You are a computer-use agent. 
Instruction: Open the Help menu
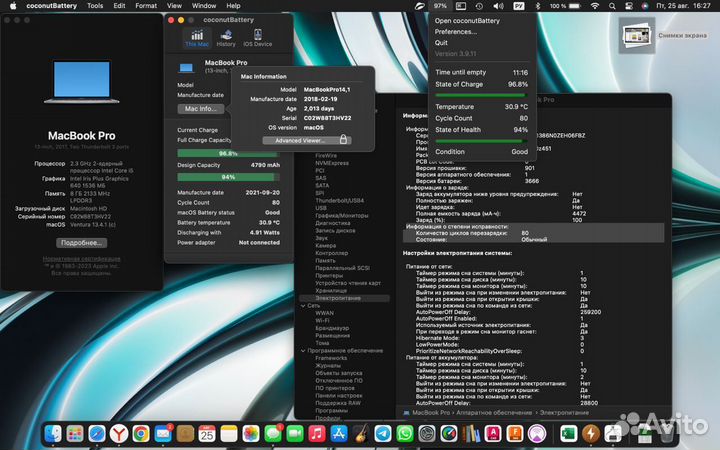[x=233, y=6]
